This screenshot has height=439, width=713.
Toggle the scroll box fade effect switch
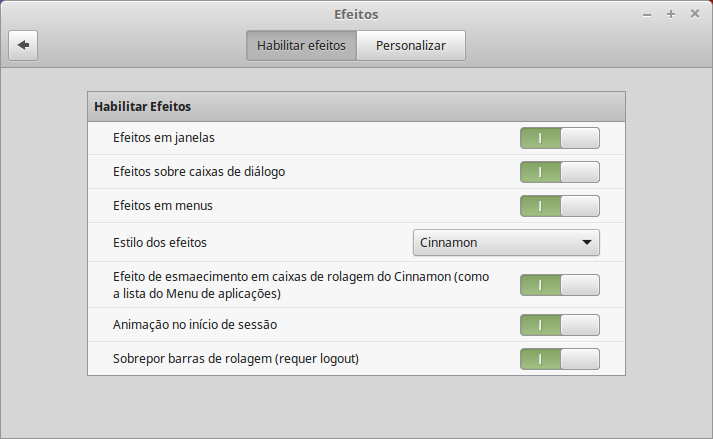[x=559, y=285]
